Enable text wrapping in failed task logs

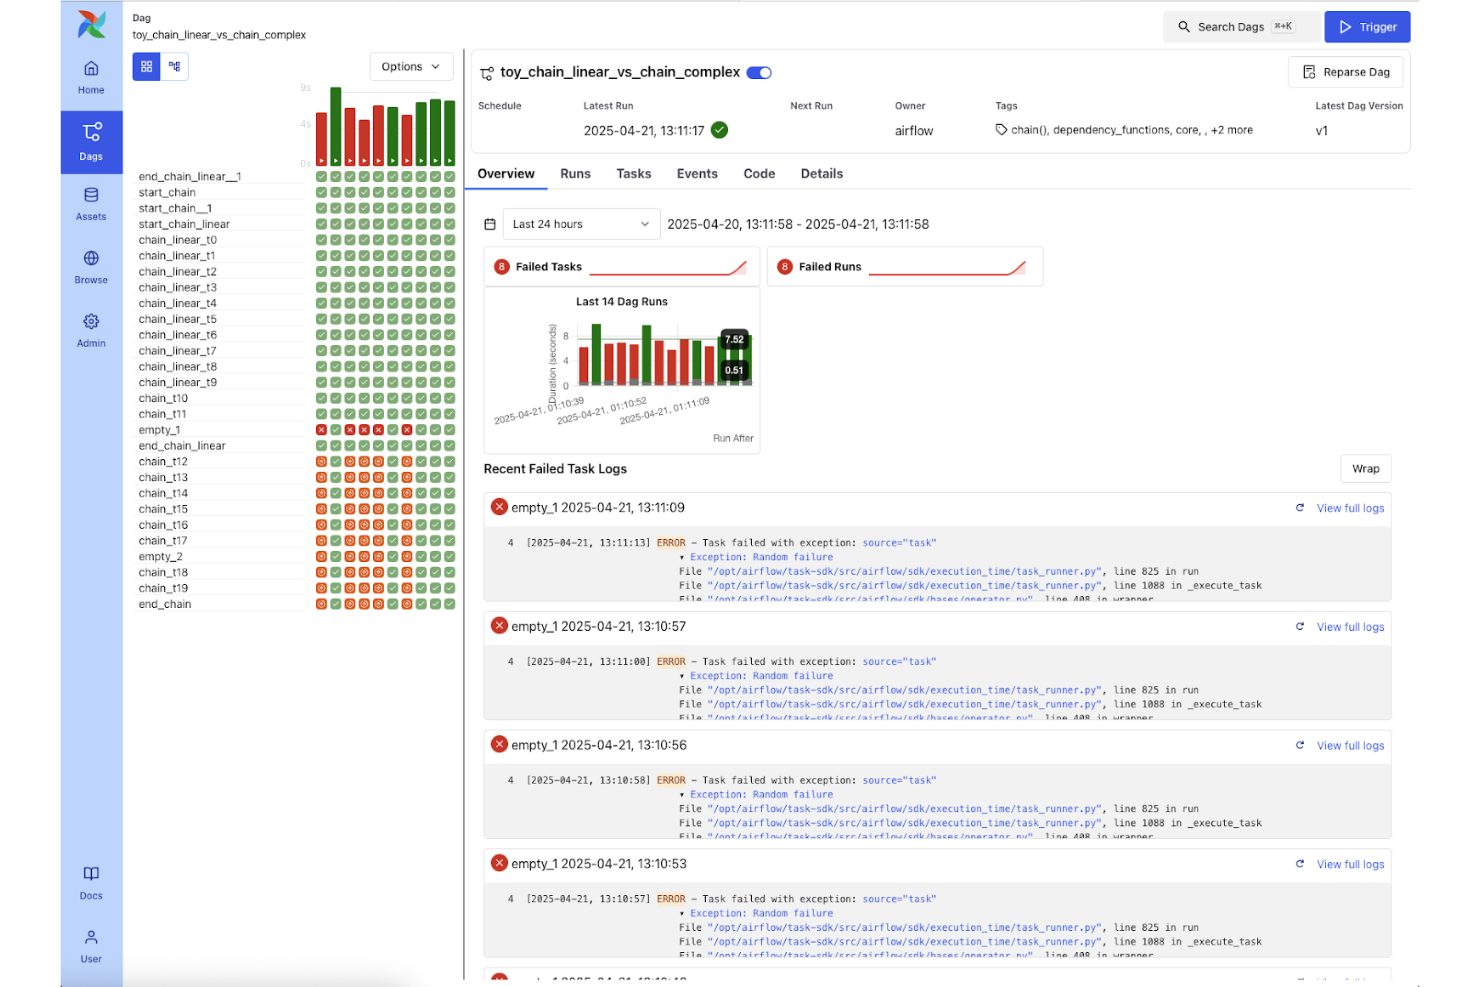point(1365,468)
